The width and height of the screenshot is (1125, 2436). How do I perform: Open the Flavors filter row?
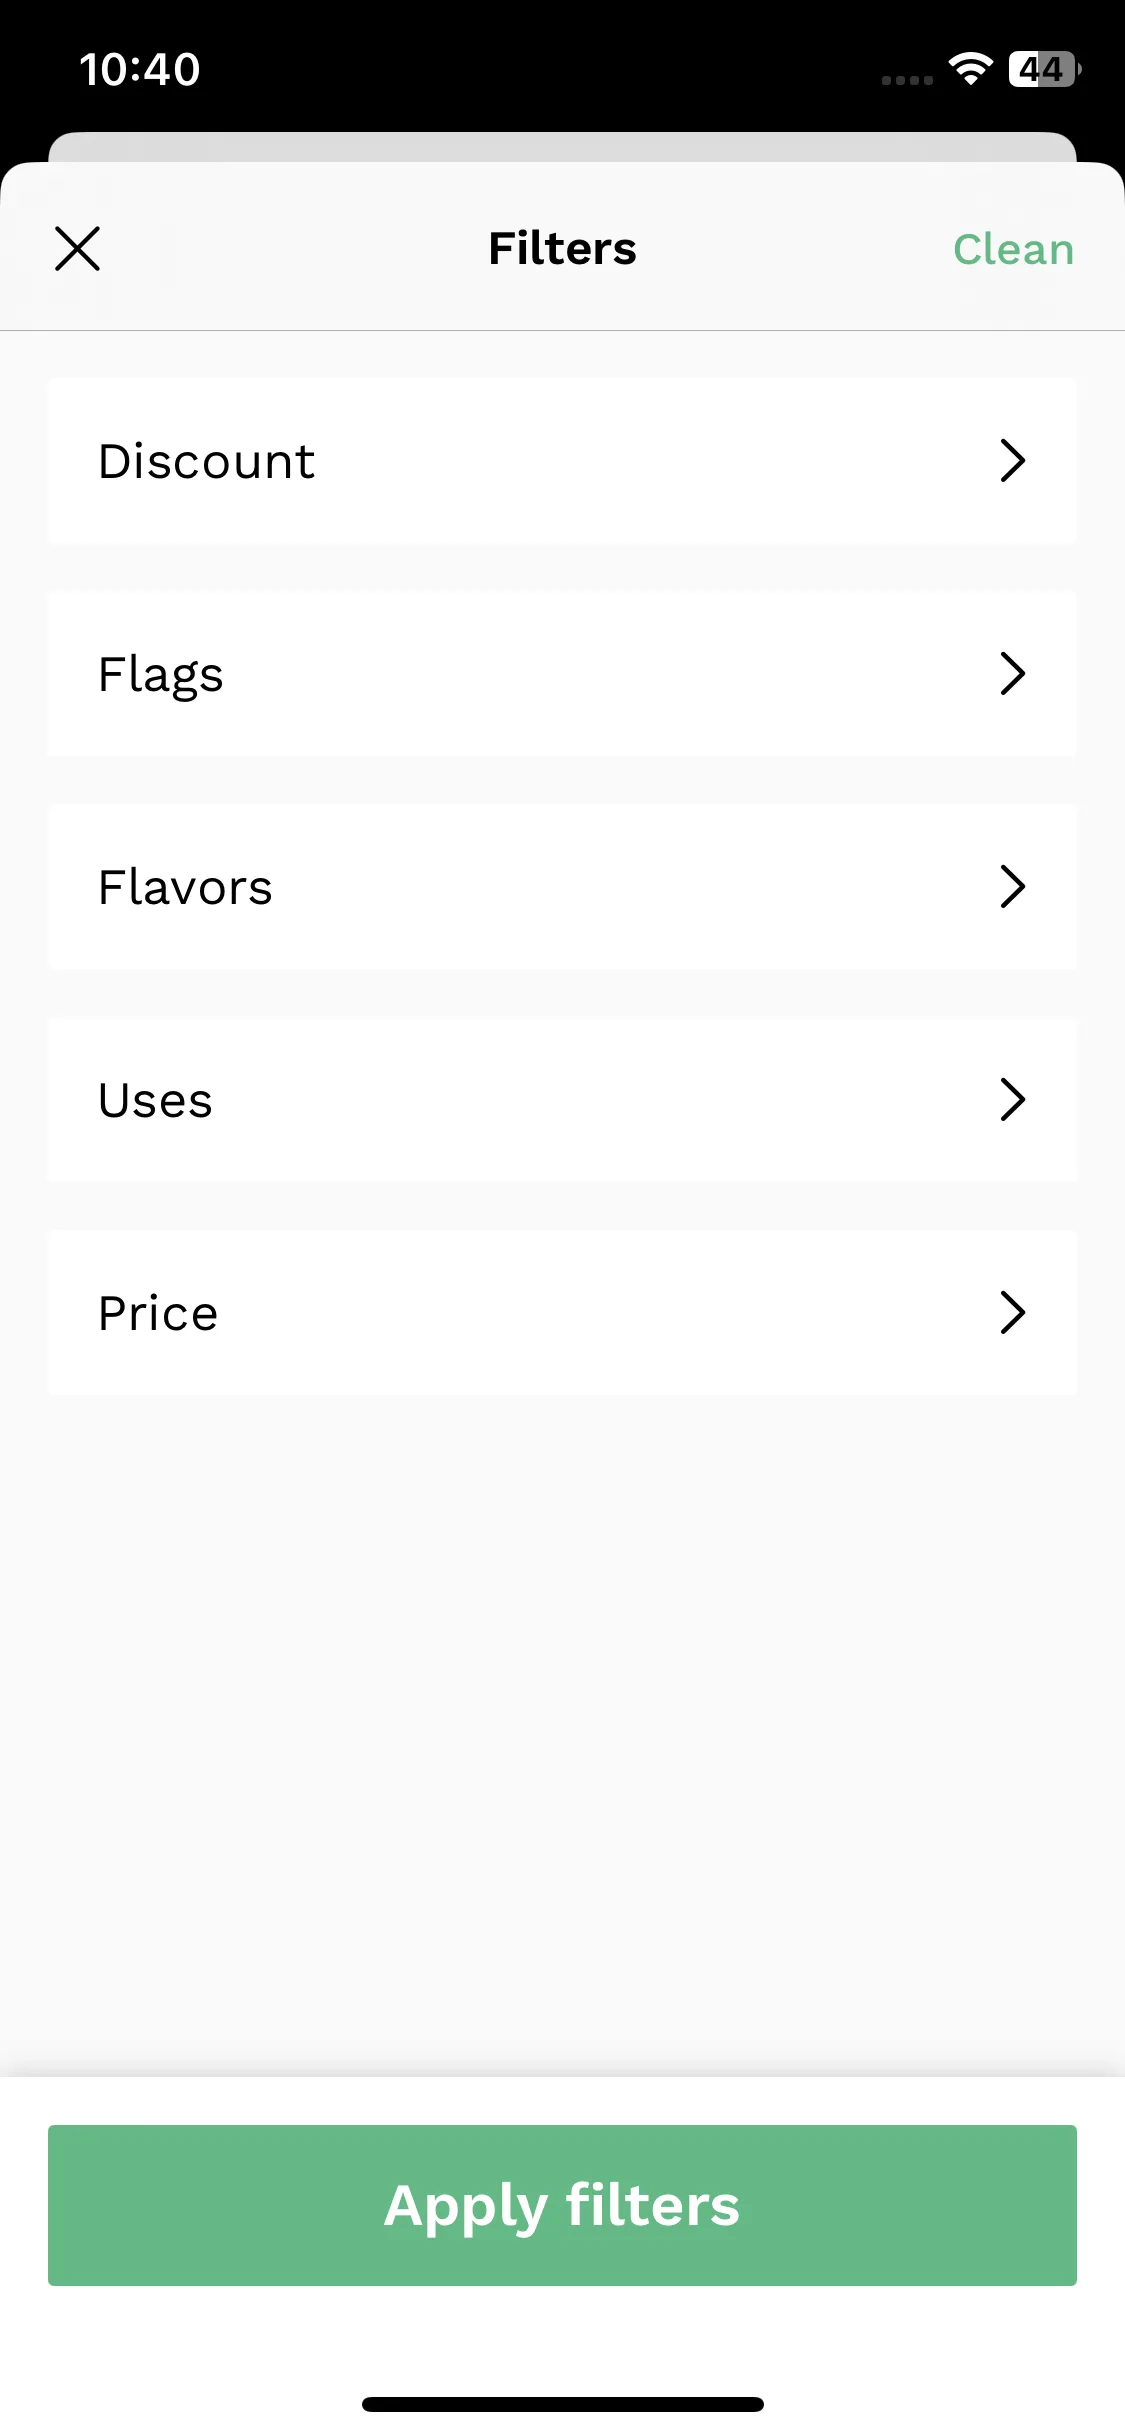click(x=562, y=887)
